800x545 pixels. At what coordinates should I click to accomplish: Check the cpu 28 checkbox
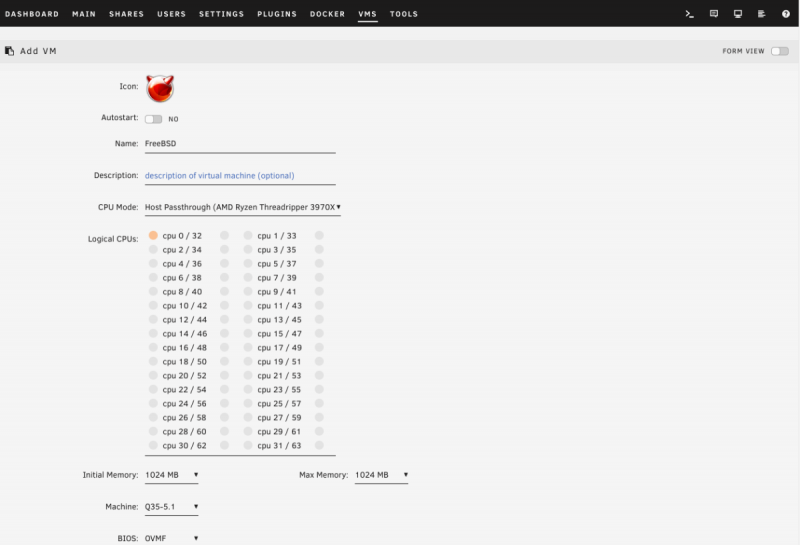pos(153,431)
